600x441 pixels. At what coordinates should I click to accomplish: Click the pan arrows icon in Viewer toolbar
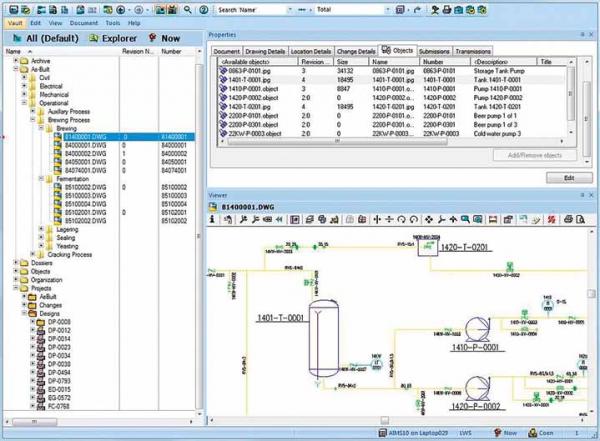click(x=428, y=219)
